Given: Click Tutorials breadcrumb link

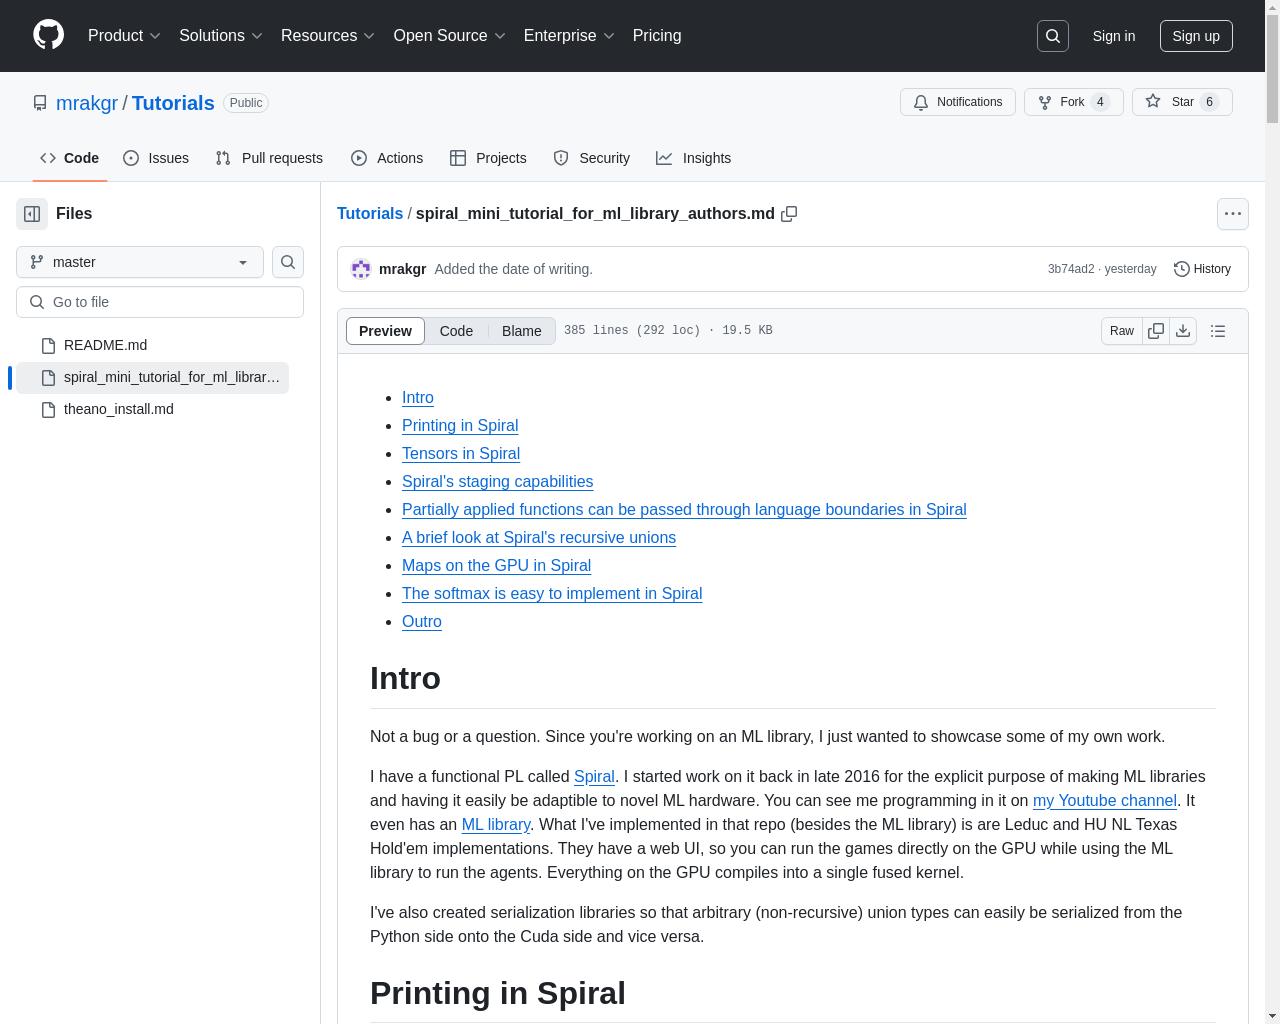Looking at the screenshot, I should [370, 214].
